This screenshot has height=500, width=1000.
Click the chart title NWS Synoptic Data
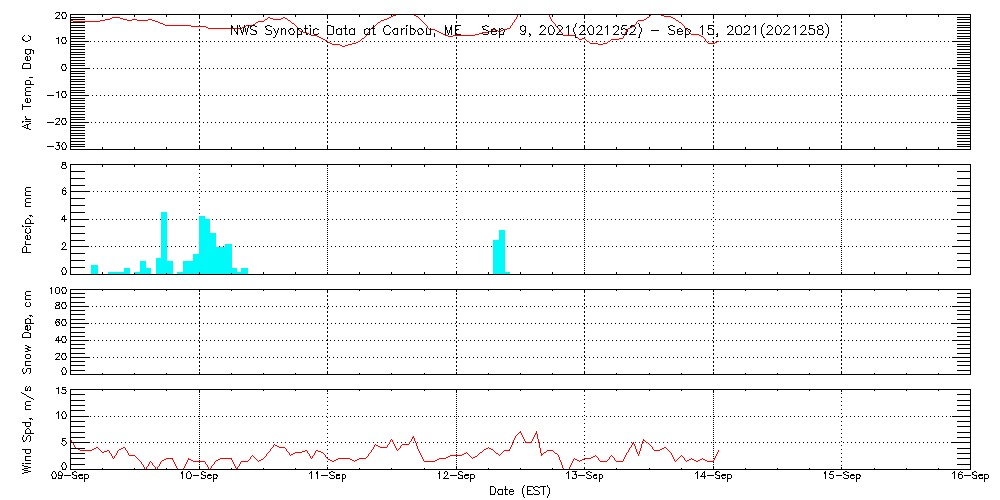[x=529, y=31]
